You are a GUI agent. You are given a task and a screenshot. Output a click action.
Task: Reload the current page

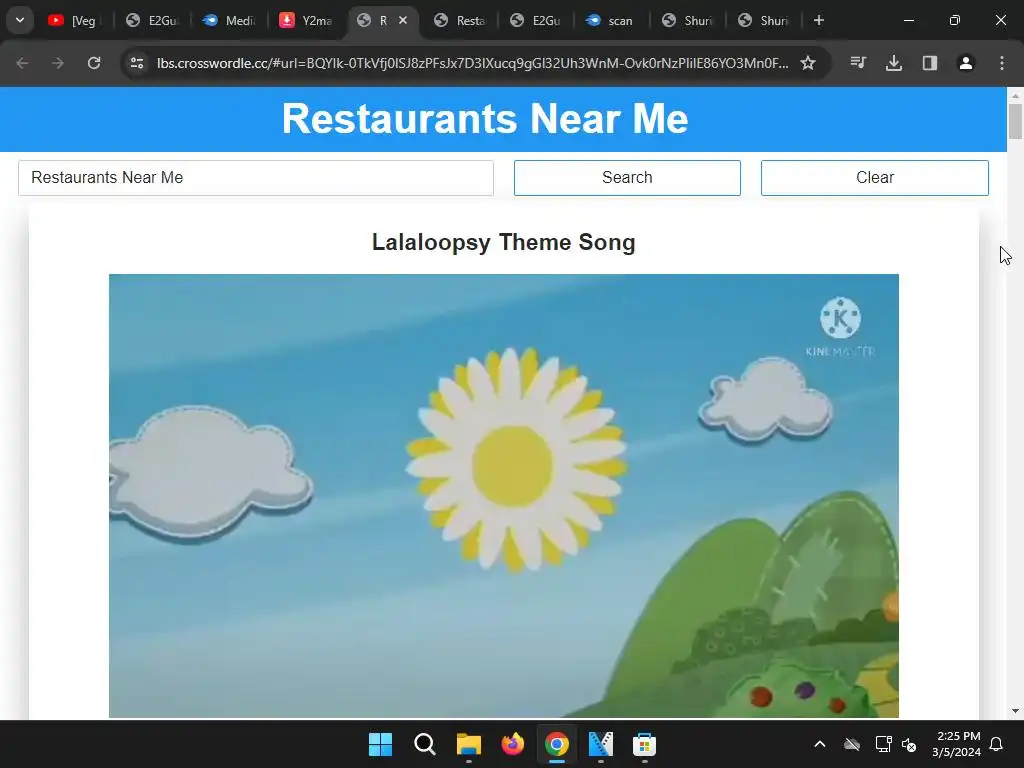click(x=94, y=63)
